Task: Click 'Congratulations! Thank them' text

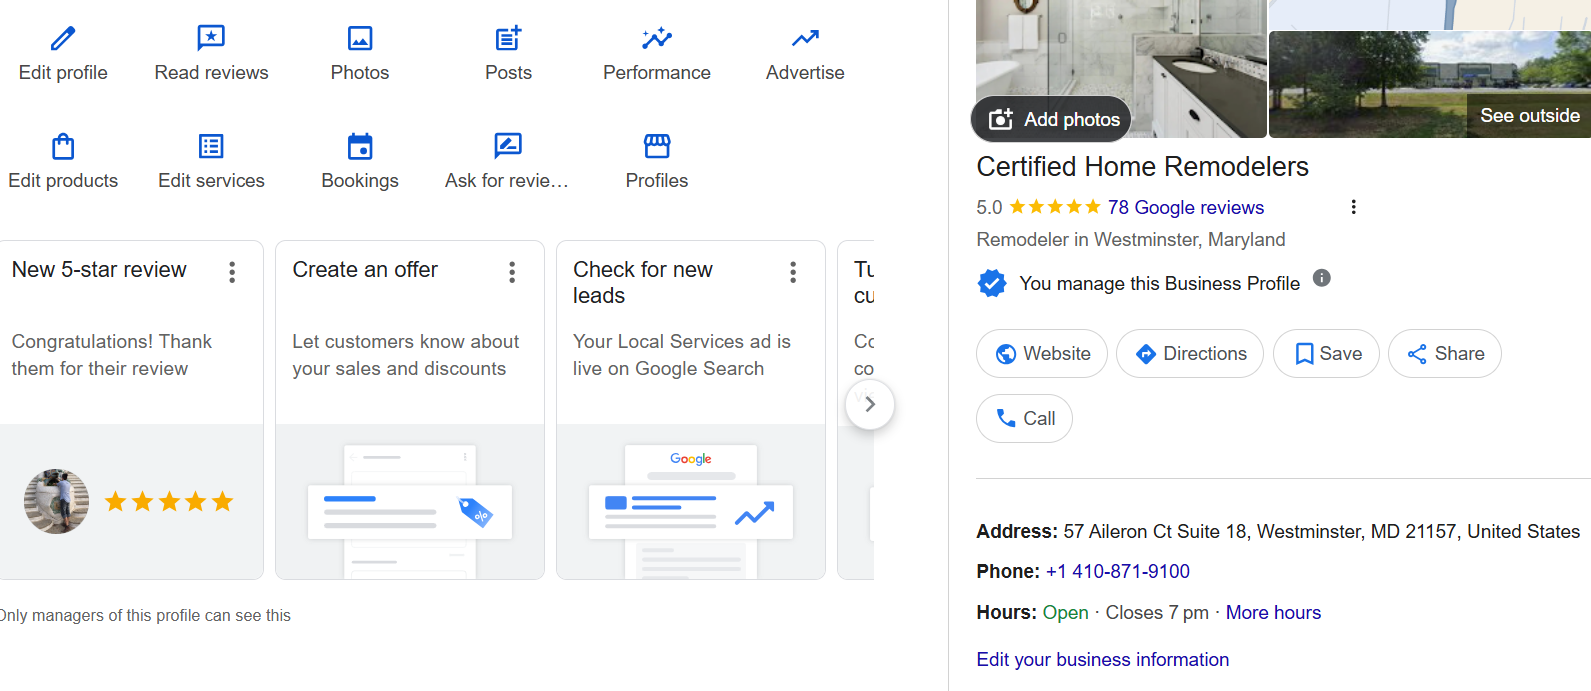Action: click(x=112, y=355)
